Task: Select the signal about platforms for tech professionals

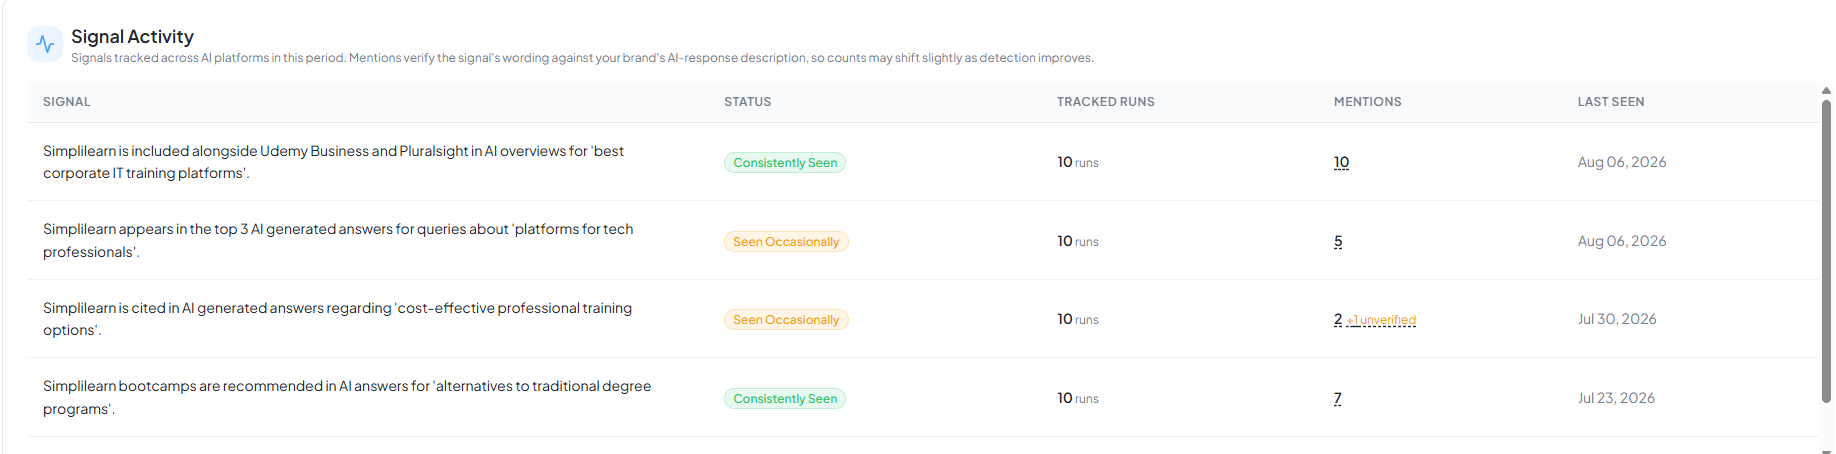Action: 338,240
